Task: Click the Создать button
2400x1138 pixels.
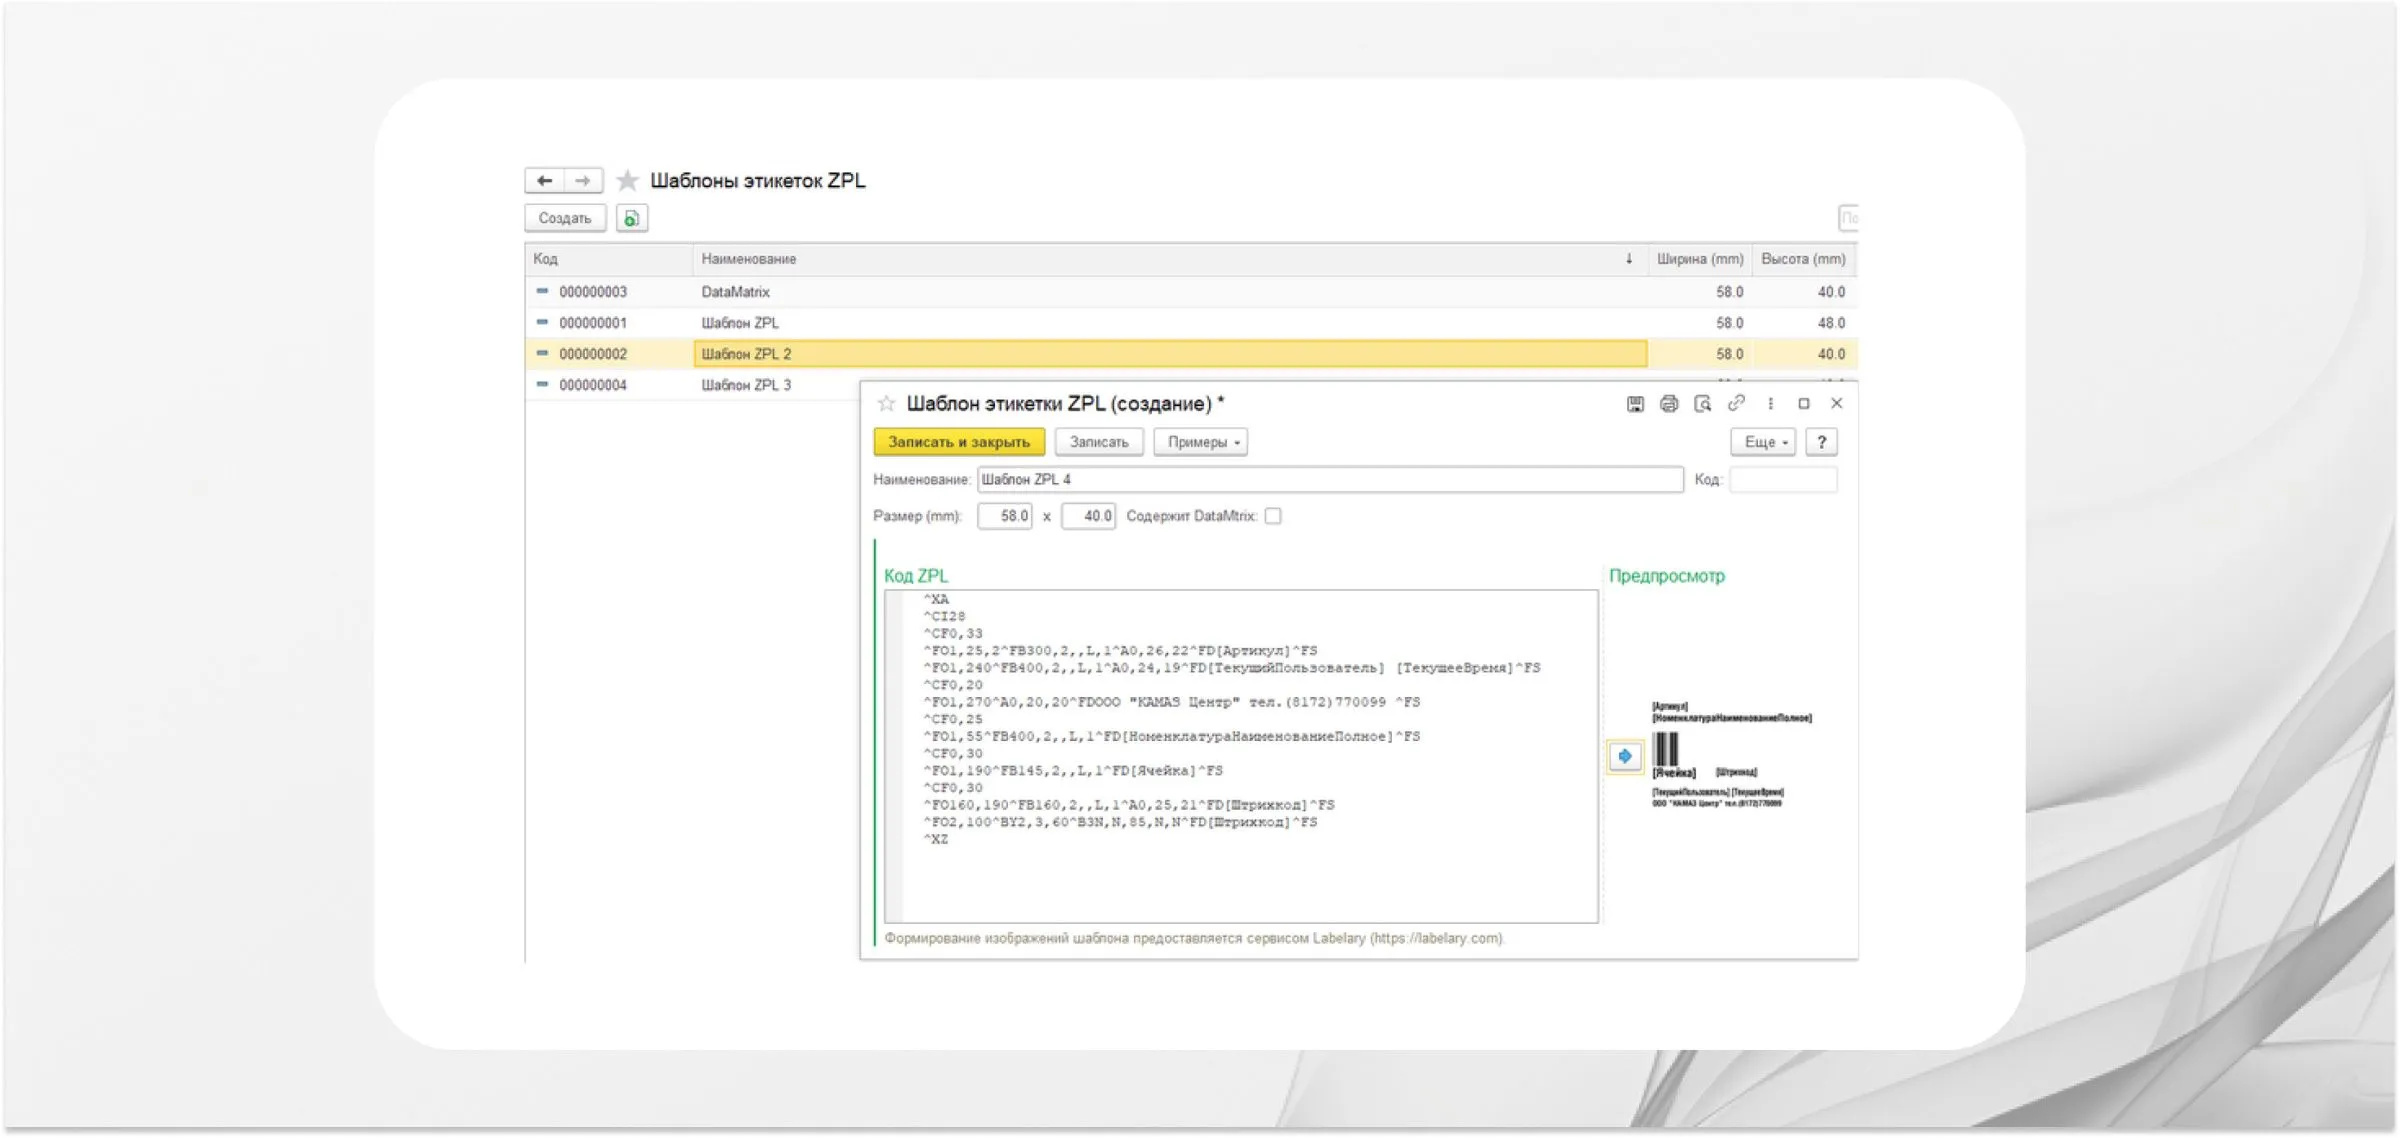Action: tap(565, 218)
